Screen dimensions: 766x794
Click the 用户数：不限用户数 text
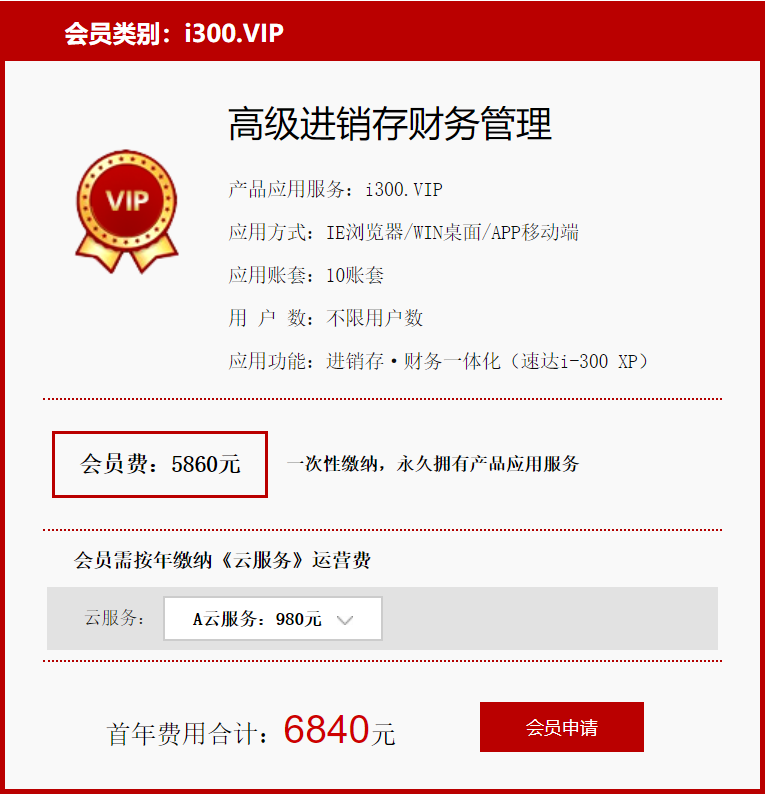(326, 319)
